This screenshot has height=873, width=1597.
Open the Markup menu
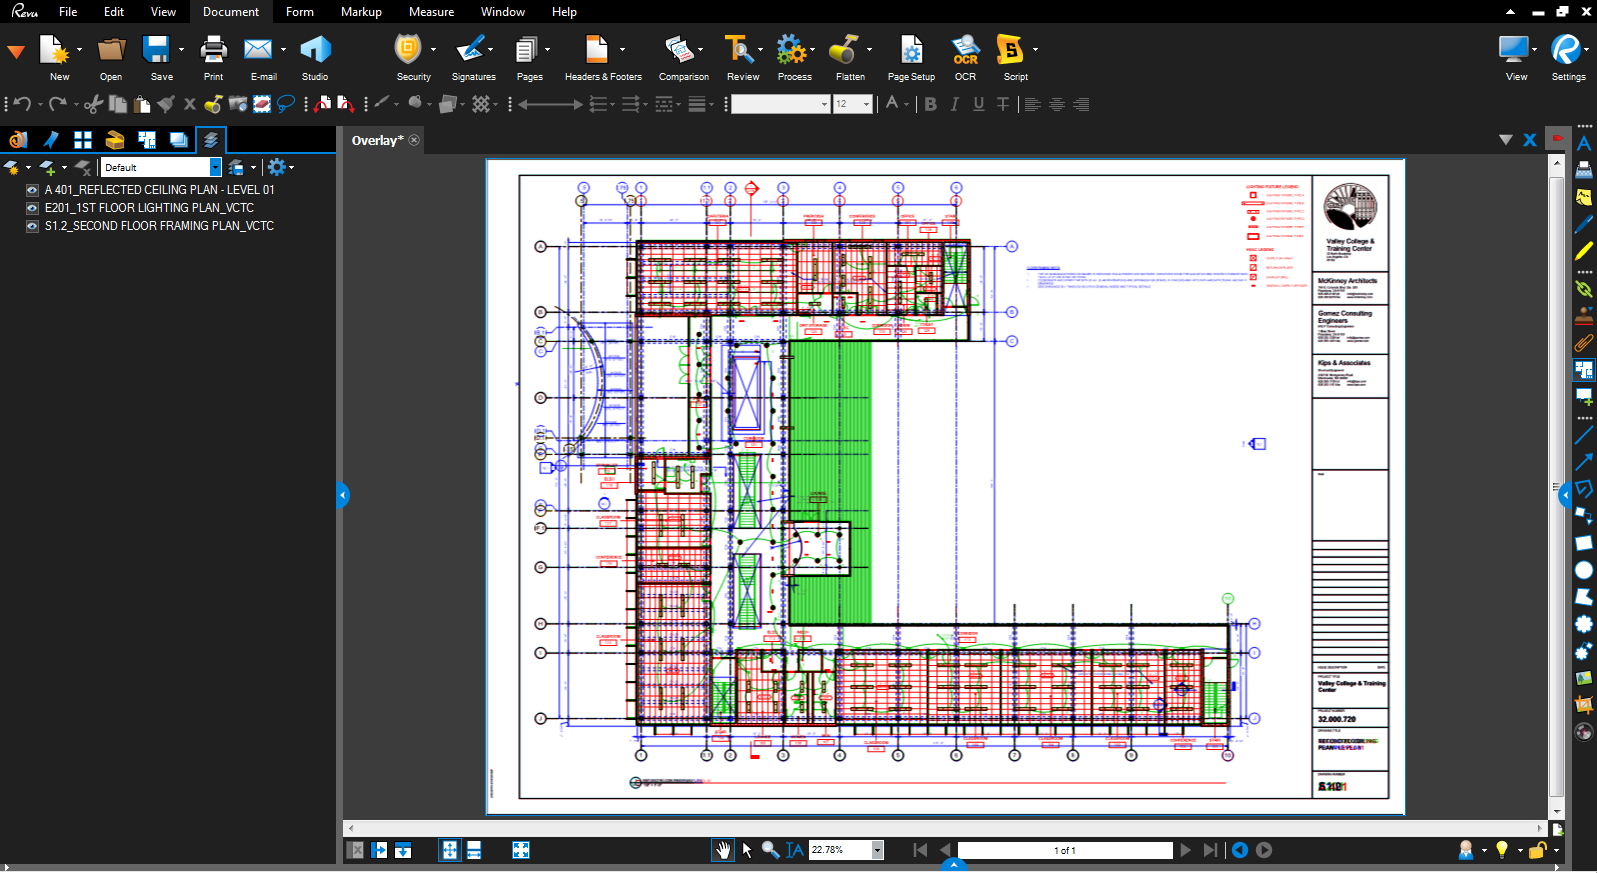pos(361,12)
